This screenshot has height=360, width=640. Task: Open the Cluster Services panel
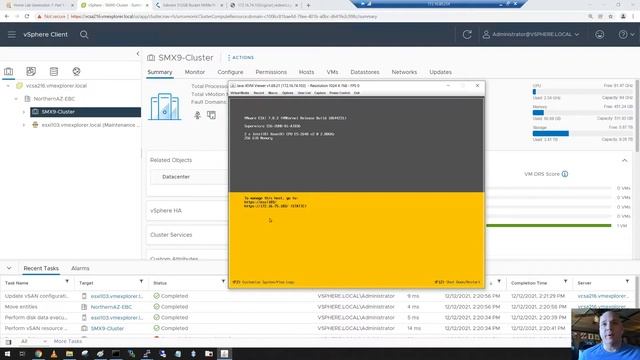pyautogui.click(x=171, y=235)
